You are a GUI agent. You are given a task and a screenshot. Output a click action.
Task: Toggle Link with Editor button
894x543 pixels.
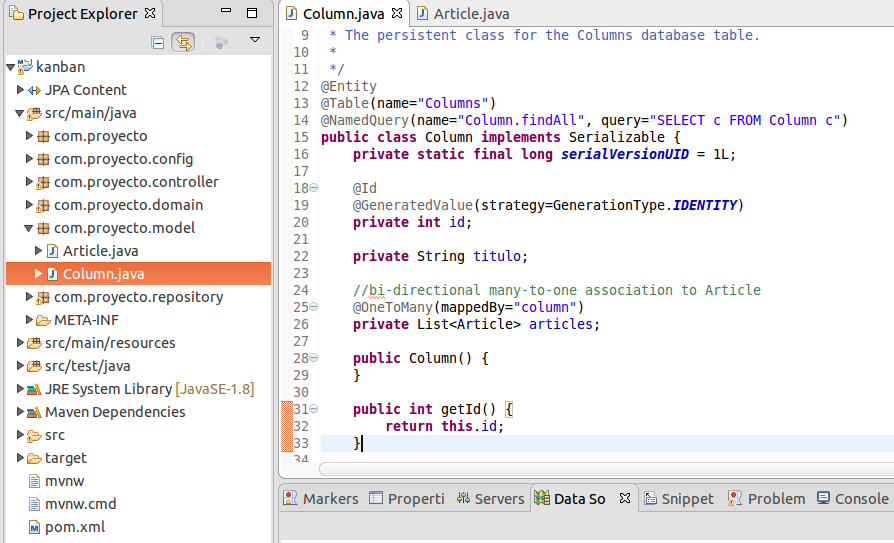(183, 43)
